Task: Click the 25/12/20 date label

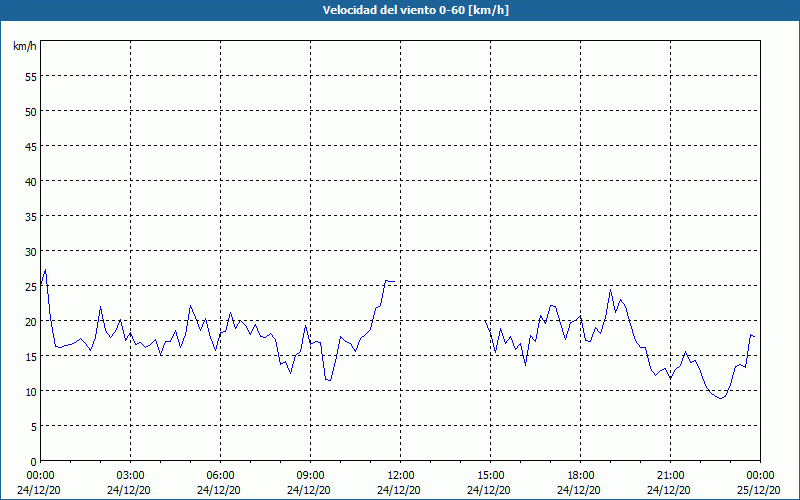Action: 759,490
